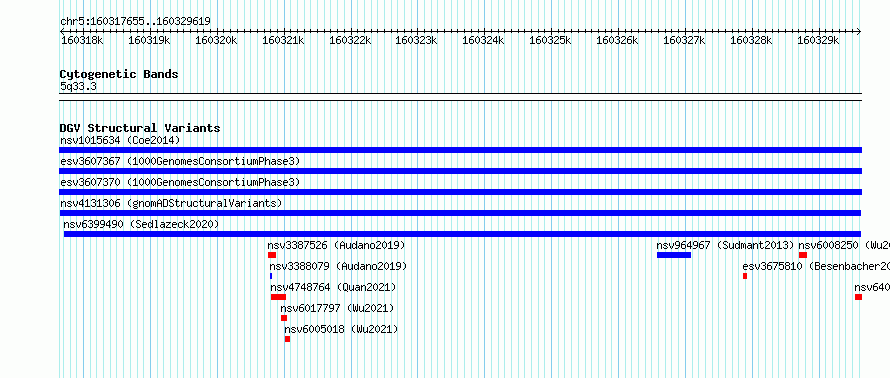The width and height of the screenshot is (890, 378).
Task: Click the 160320k ruler tick label
Action: [216, 40]
